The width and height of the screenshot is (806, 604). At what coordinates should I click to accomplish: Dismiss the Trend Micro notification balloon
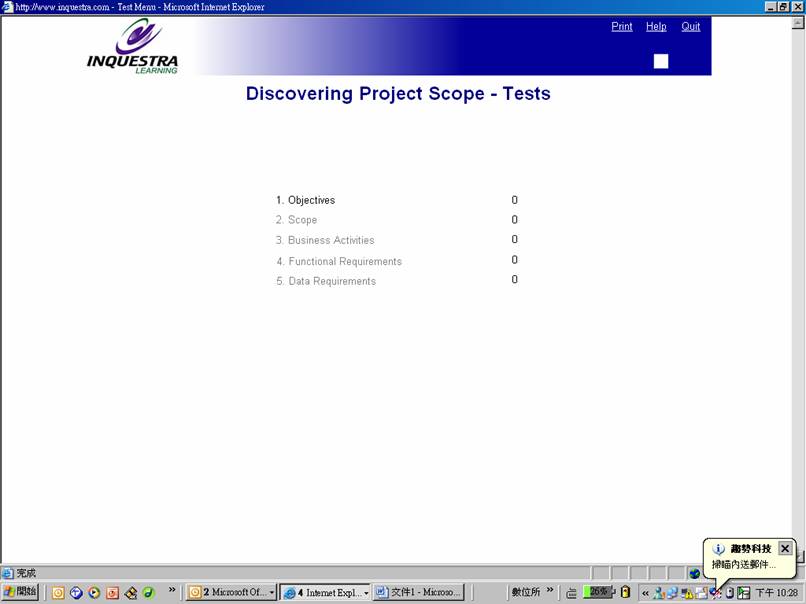pyautogui.click(x=785, y=548)
